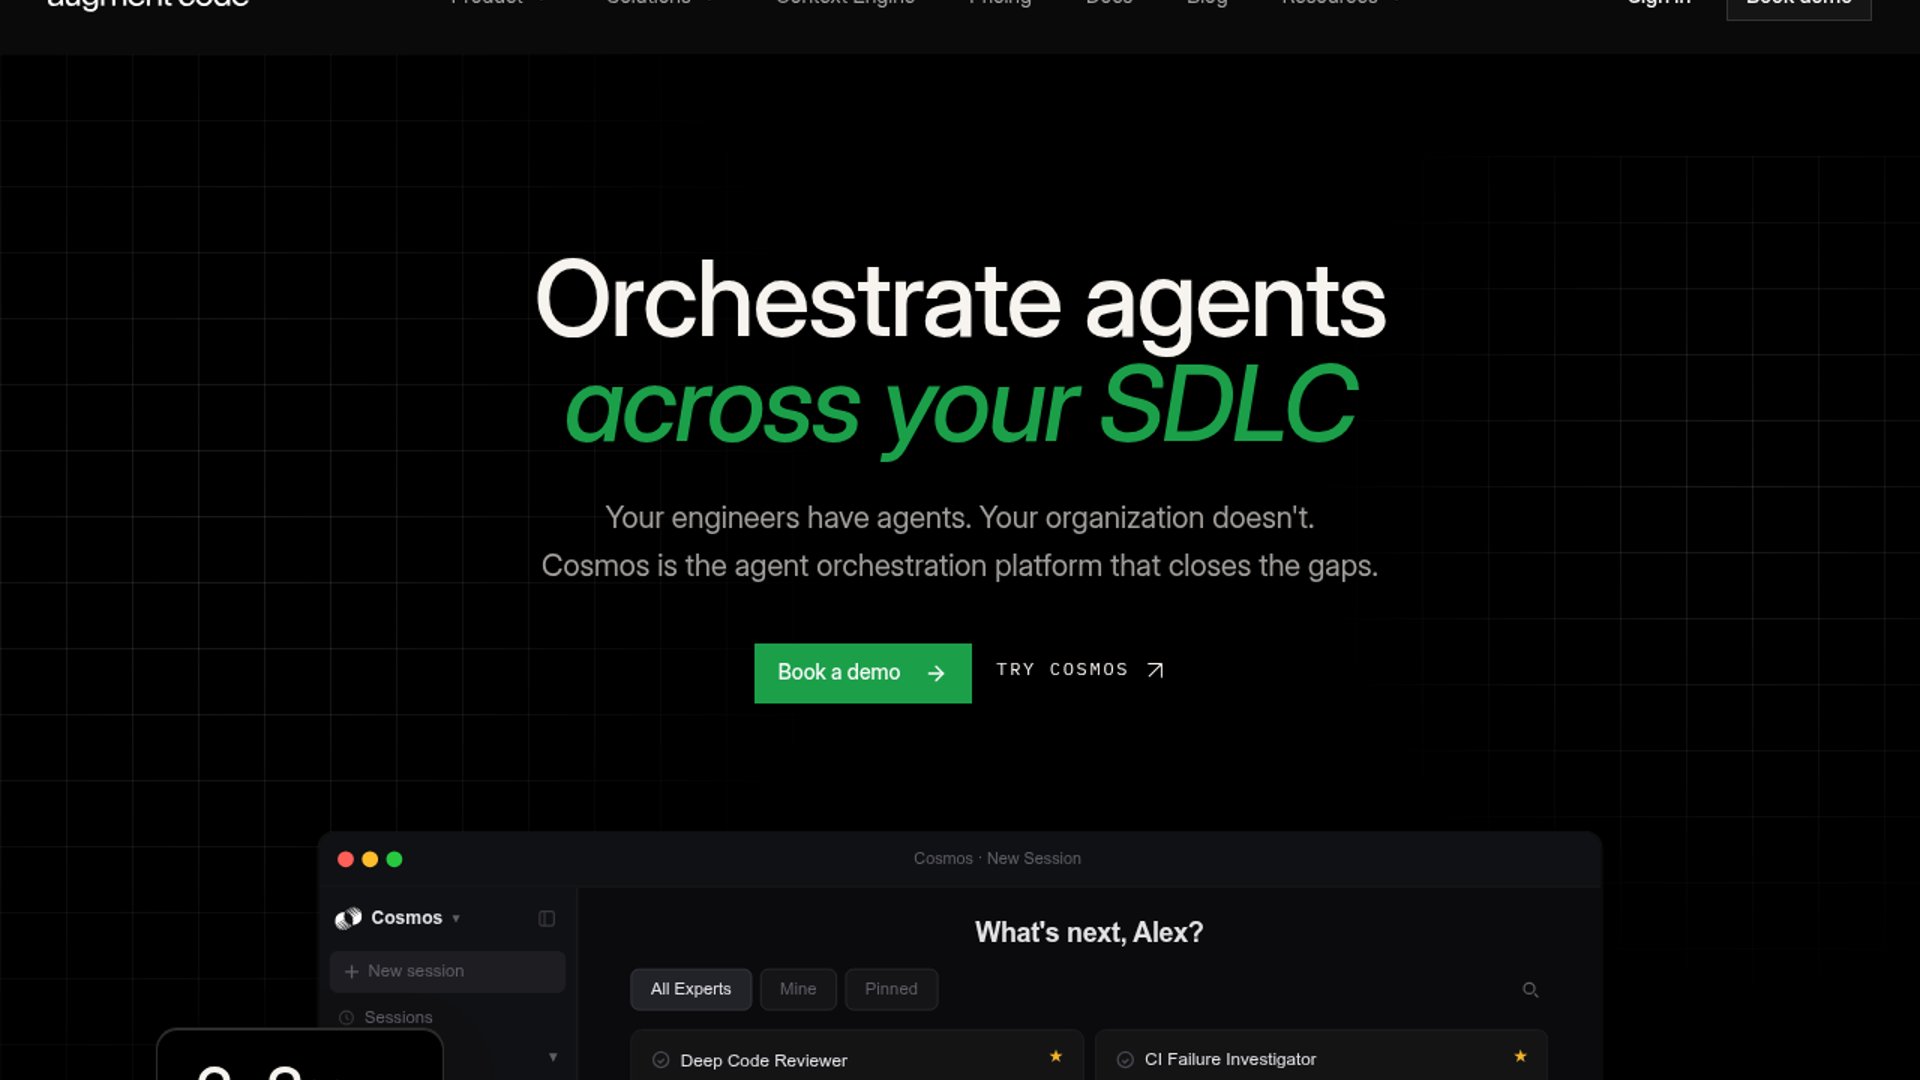This screenshot has width=1920, height=1080.
Task: Select the All Experts tab
Action: 691,989
